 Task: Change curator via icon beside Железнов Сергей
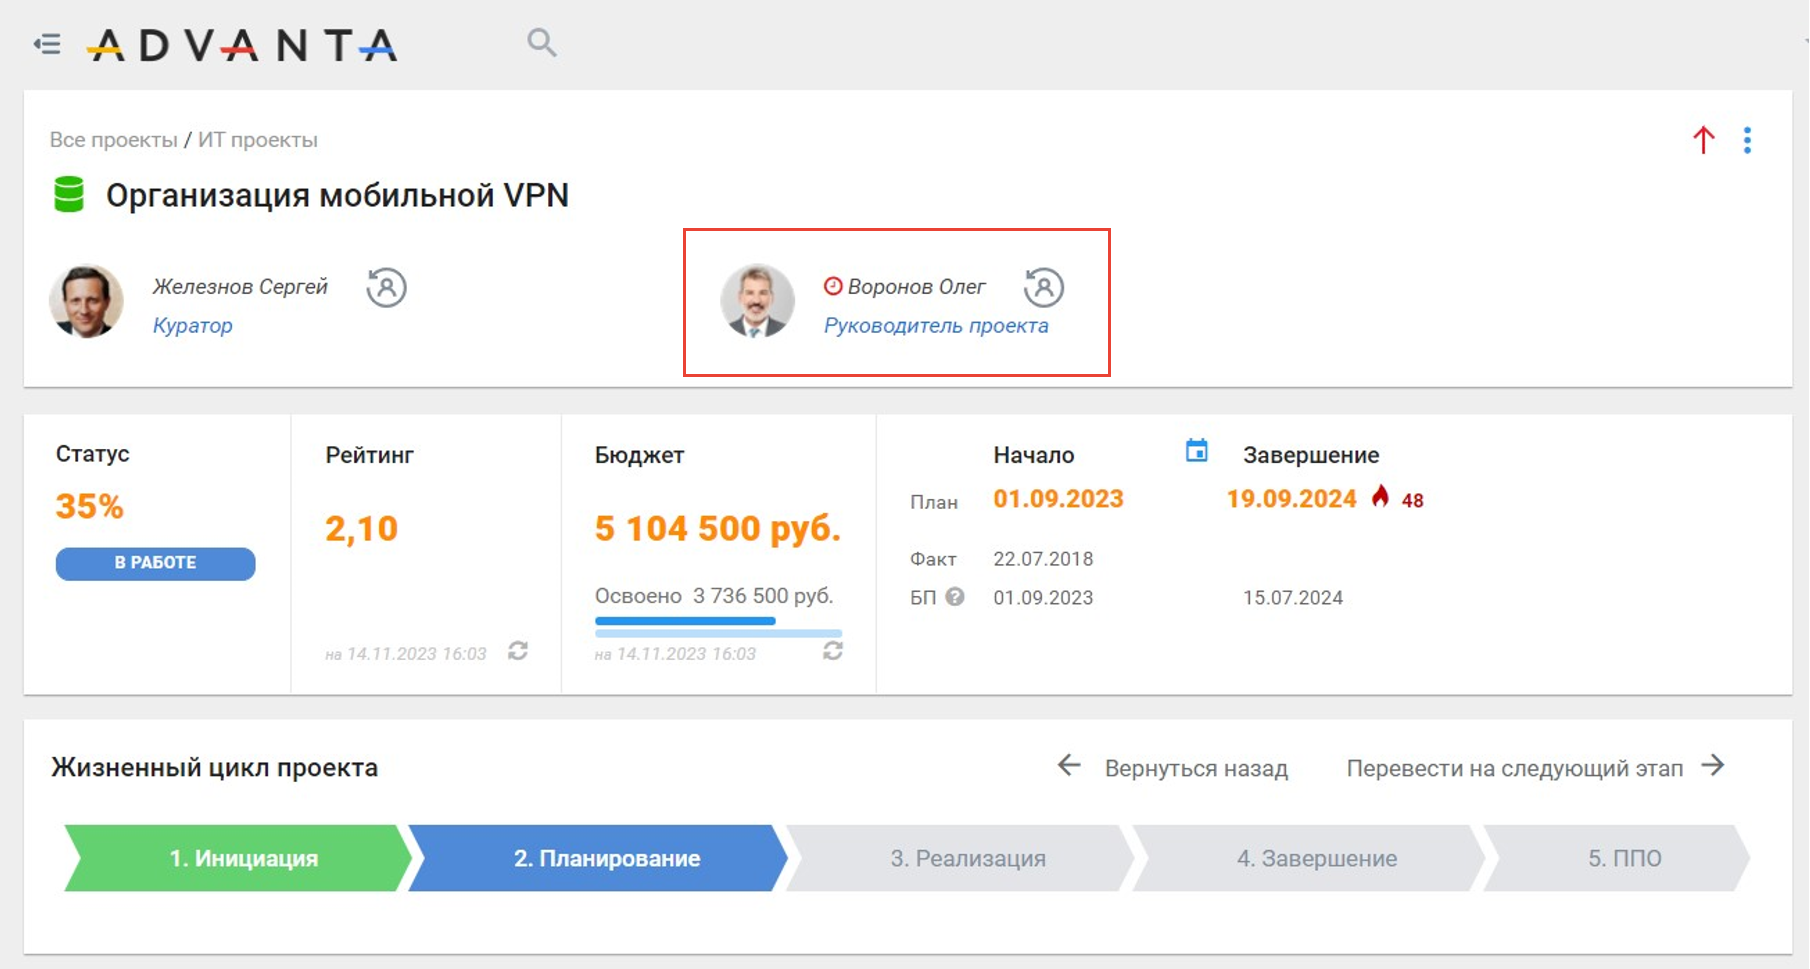386,288
